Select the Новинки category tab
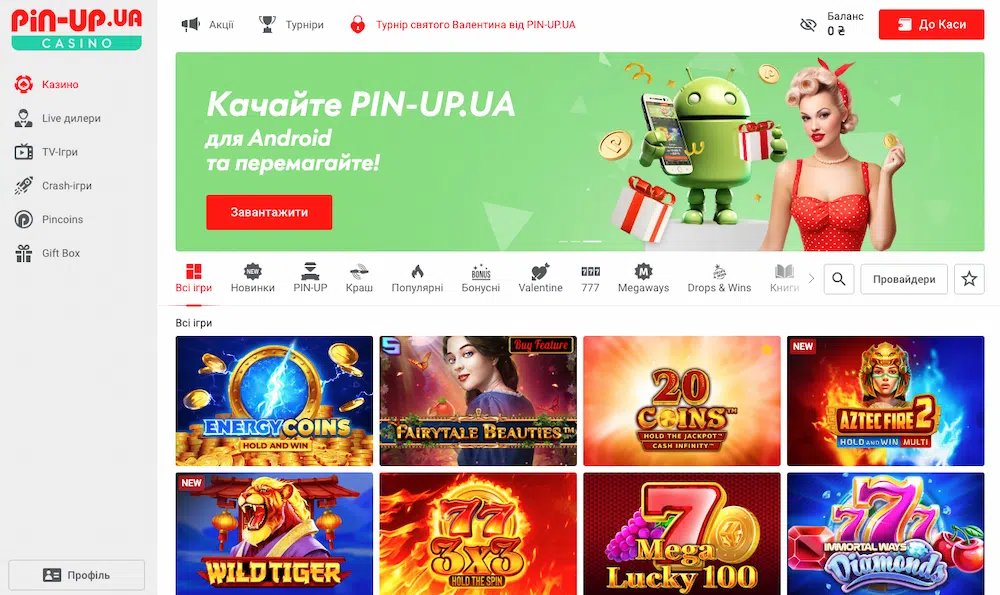Screen dimensions: 1000x595 (x=253, y=278)
